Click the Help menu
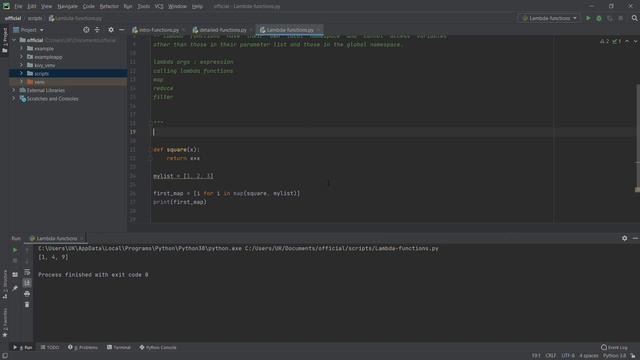The height and width of the screenshot is (360, 640). [197, 6]
